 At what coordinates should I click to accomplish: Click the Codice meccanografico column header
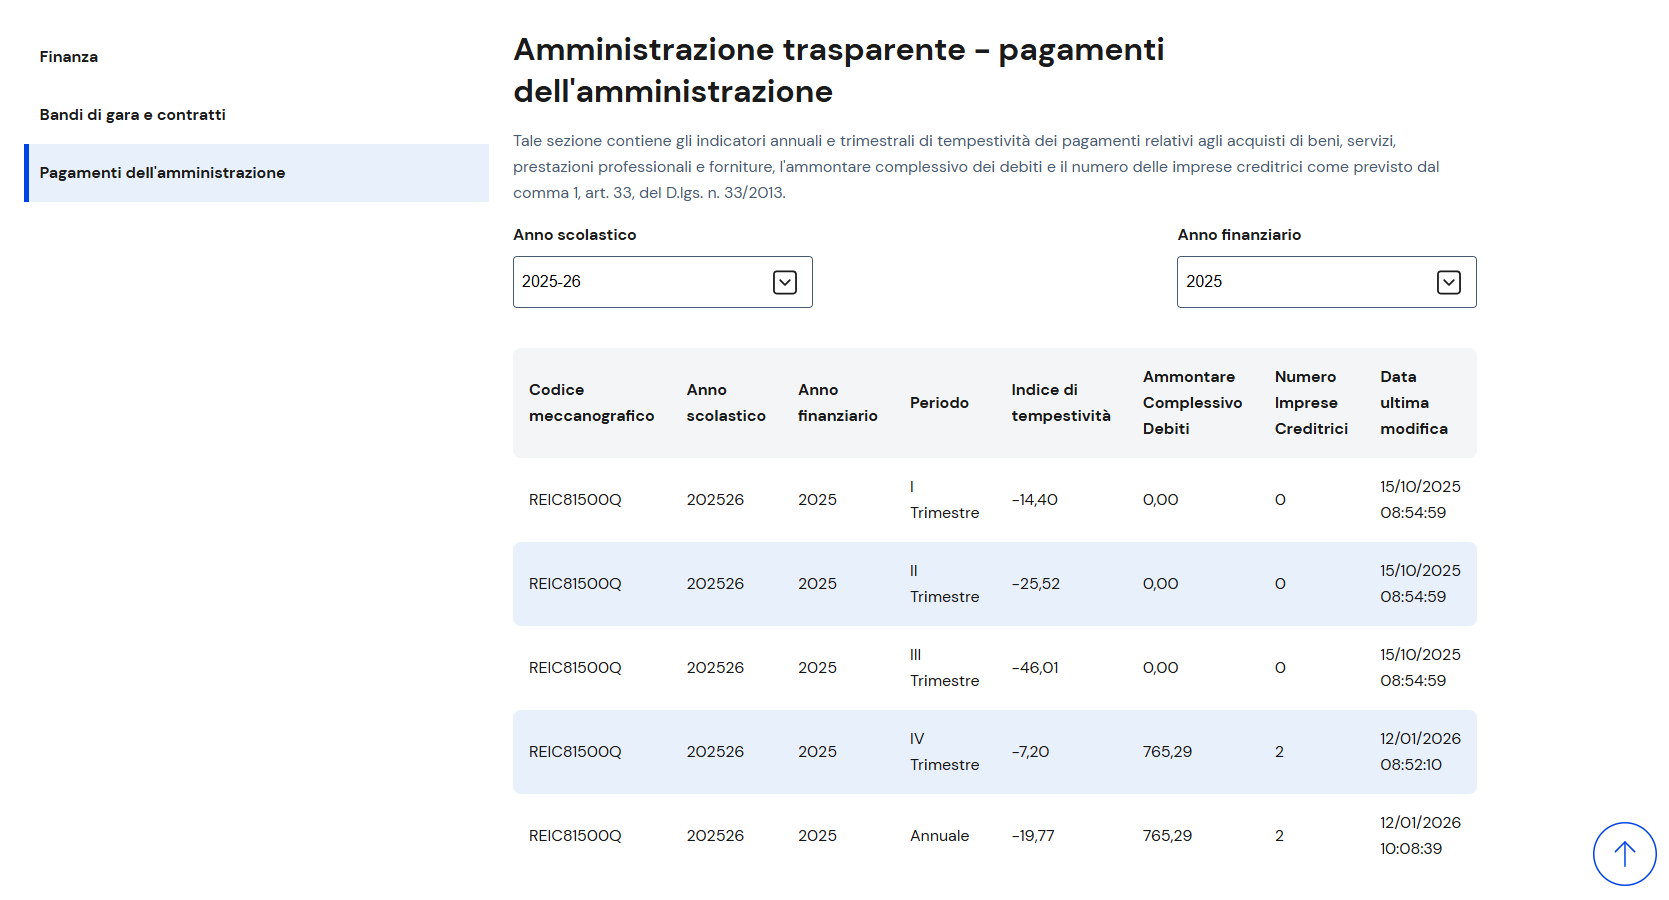tap(591, 403)
